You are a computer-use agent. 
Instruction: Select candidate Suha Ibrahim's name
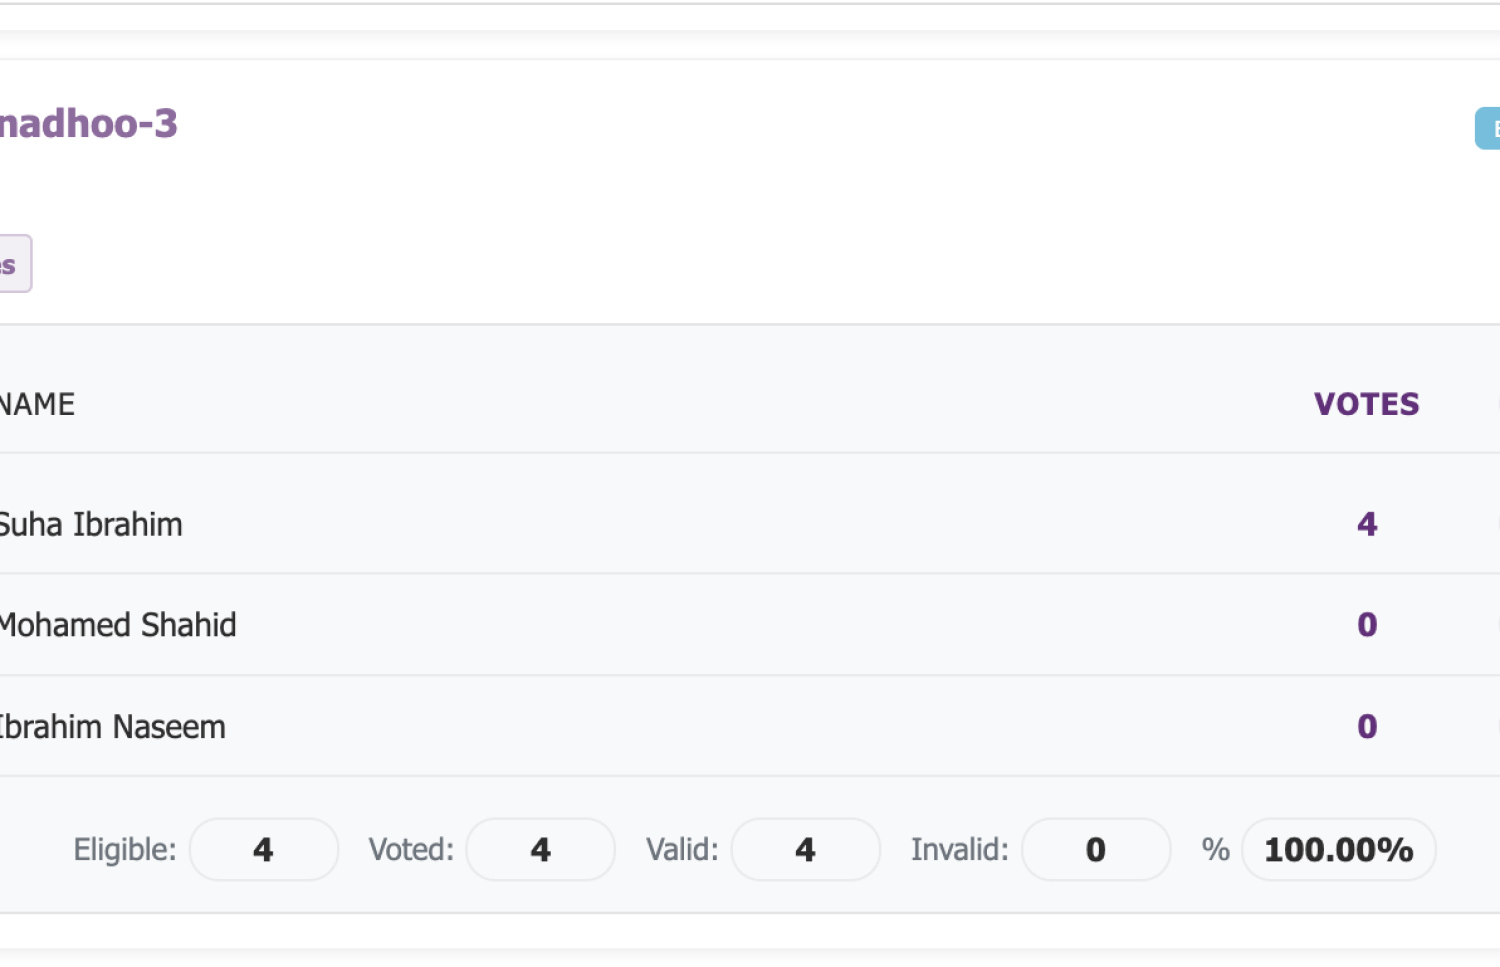click(x=90, y=525)
